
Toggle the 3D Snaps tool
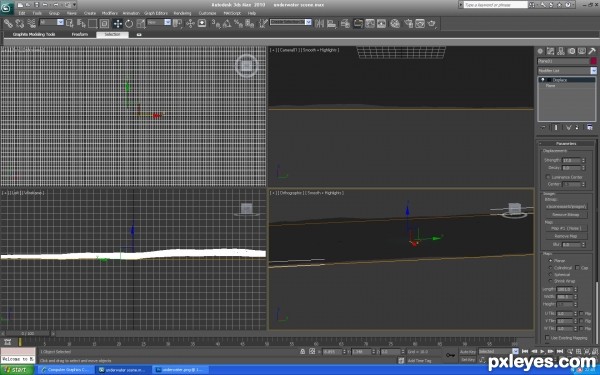coord(216,24)
